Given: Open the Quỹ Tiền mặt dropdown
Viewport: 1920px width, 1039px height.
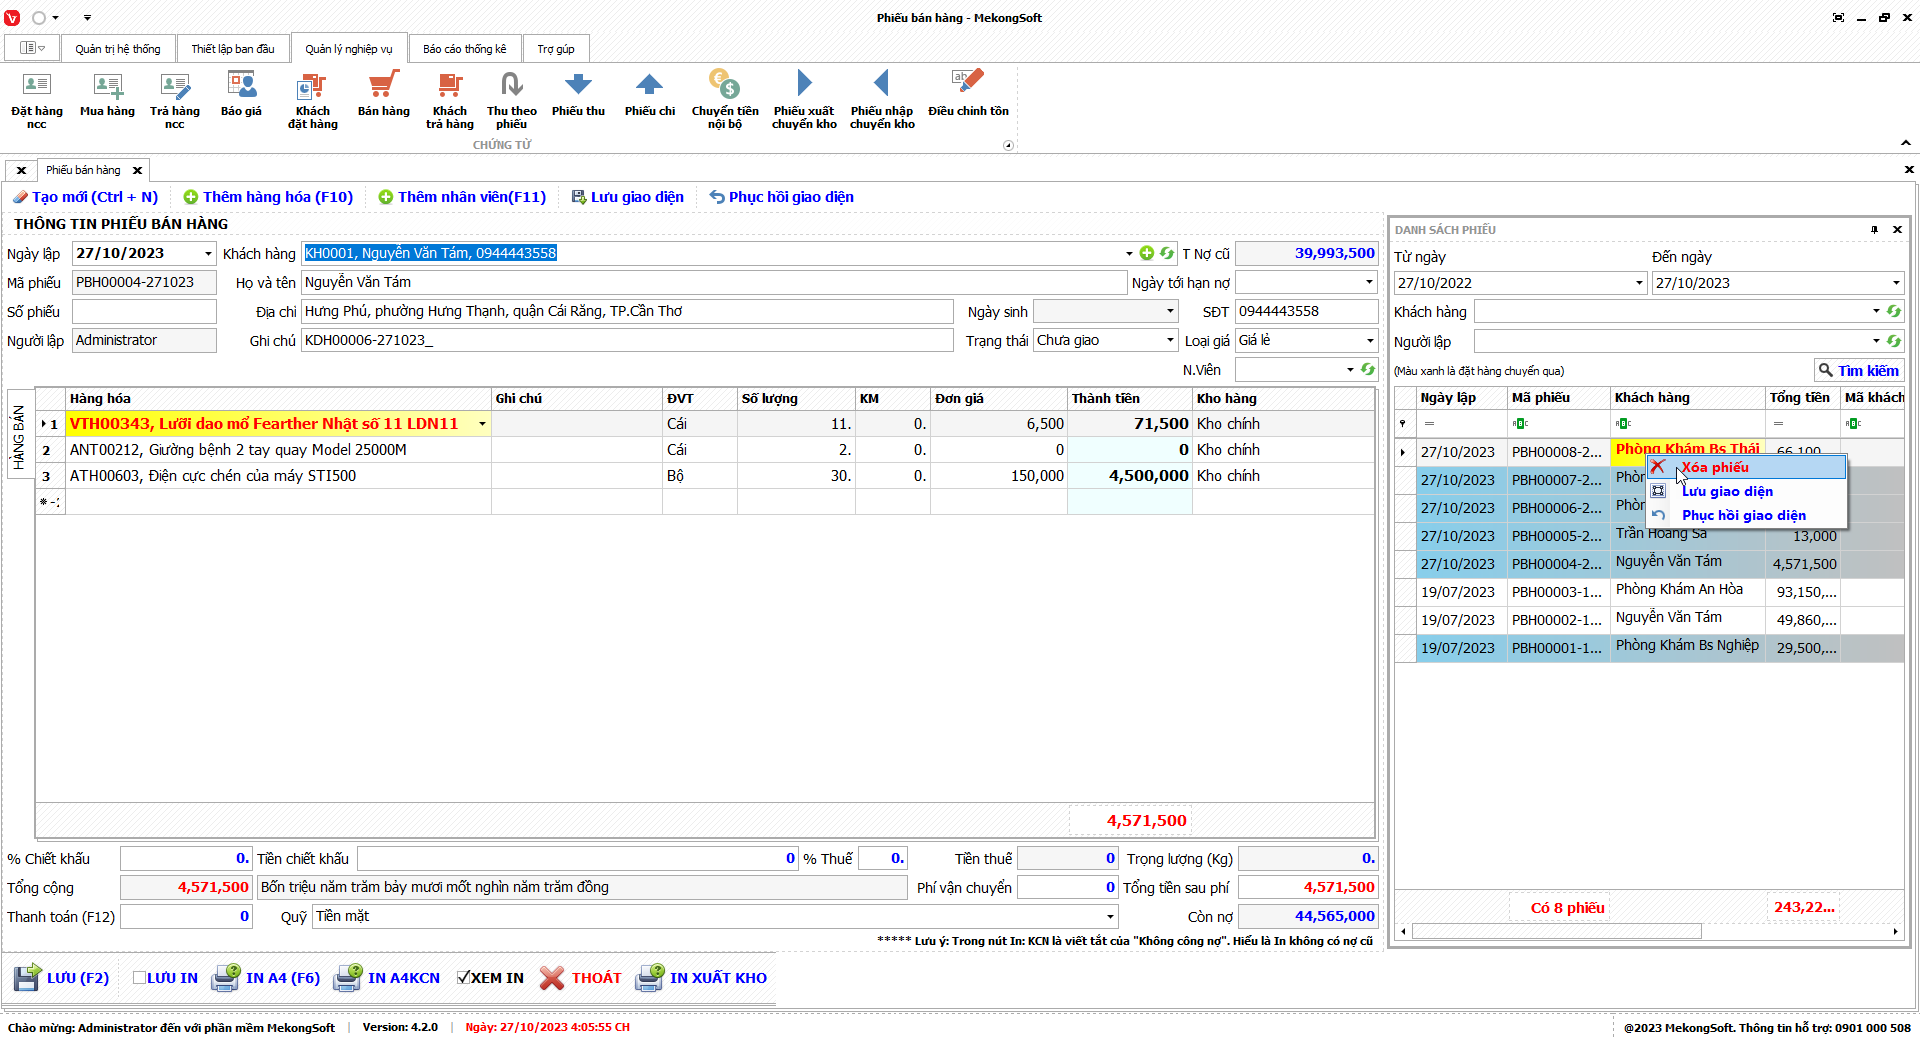Looking at the screenshot, I should point(1110,917).
